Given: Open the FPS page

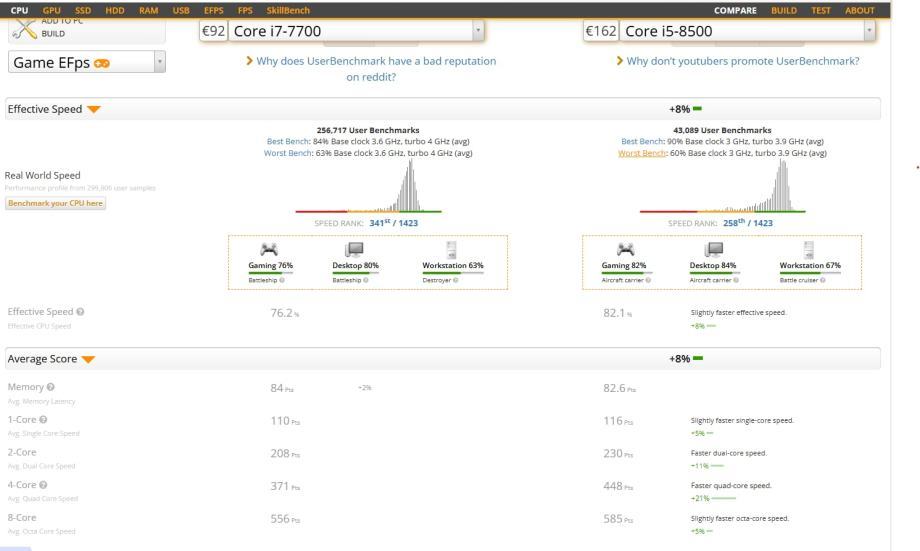Looking at the screenshot, I should 245,10.
